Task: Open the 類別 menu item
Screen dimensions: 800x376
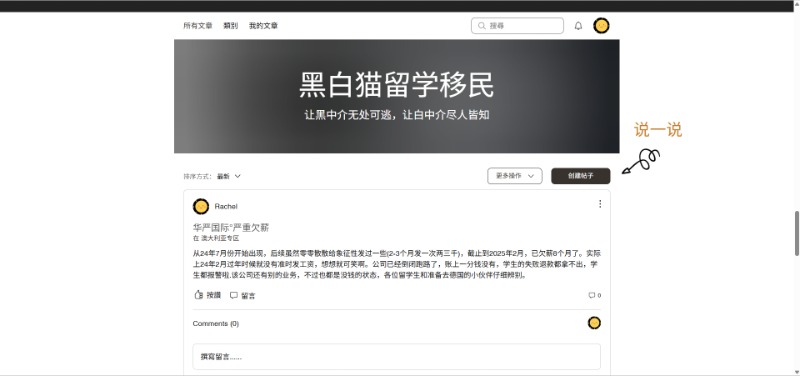Action: click(231, 26)
